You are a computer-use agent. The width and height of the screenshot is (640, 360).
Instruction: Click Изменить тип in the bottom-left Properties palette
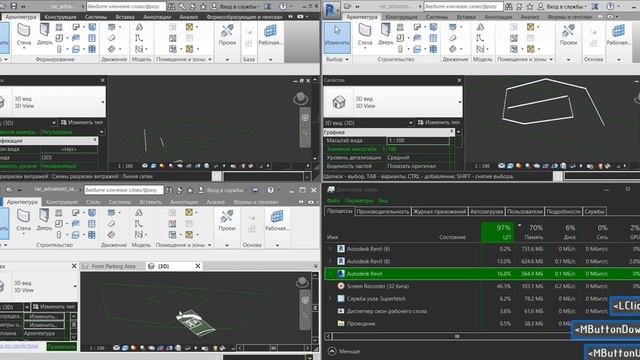(54, 307)
